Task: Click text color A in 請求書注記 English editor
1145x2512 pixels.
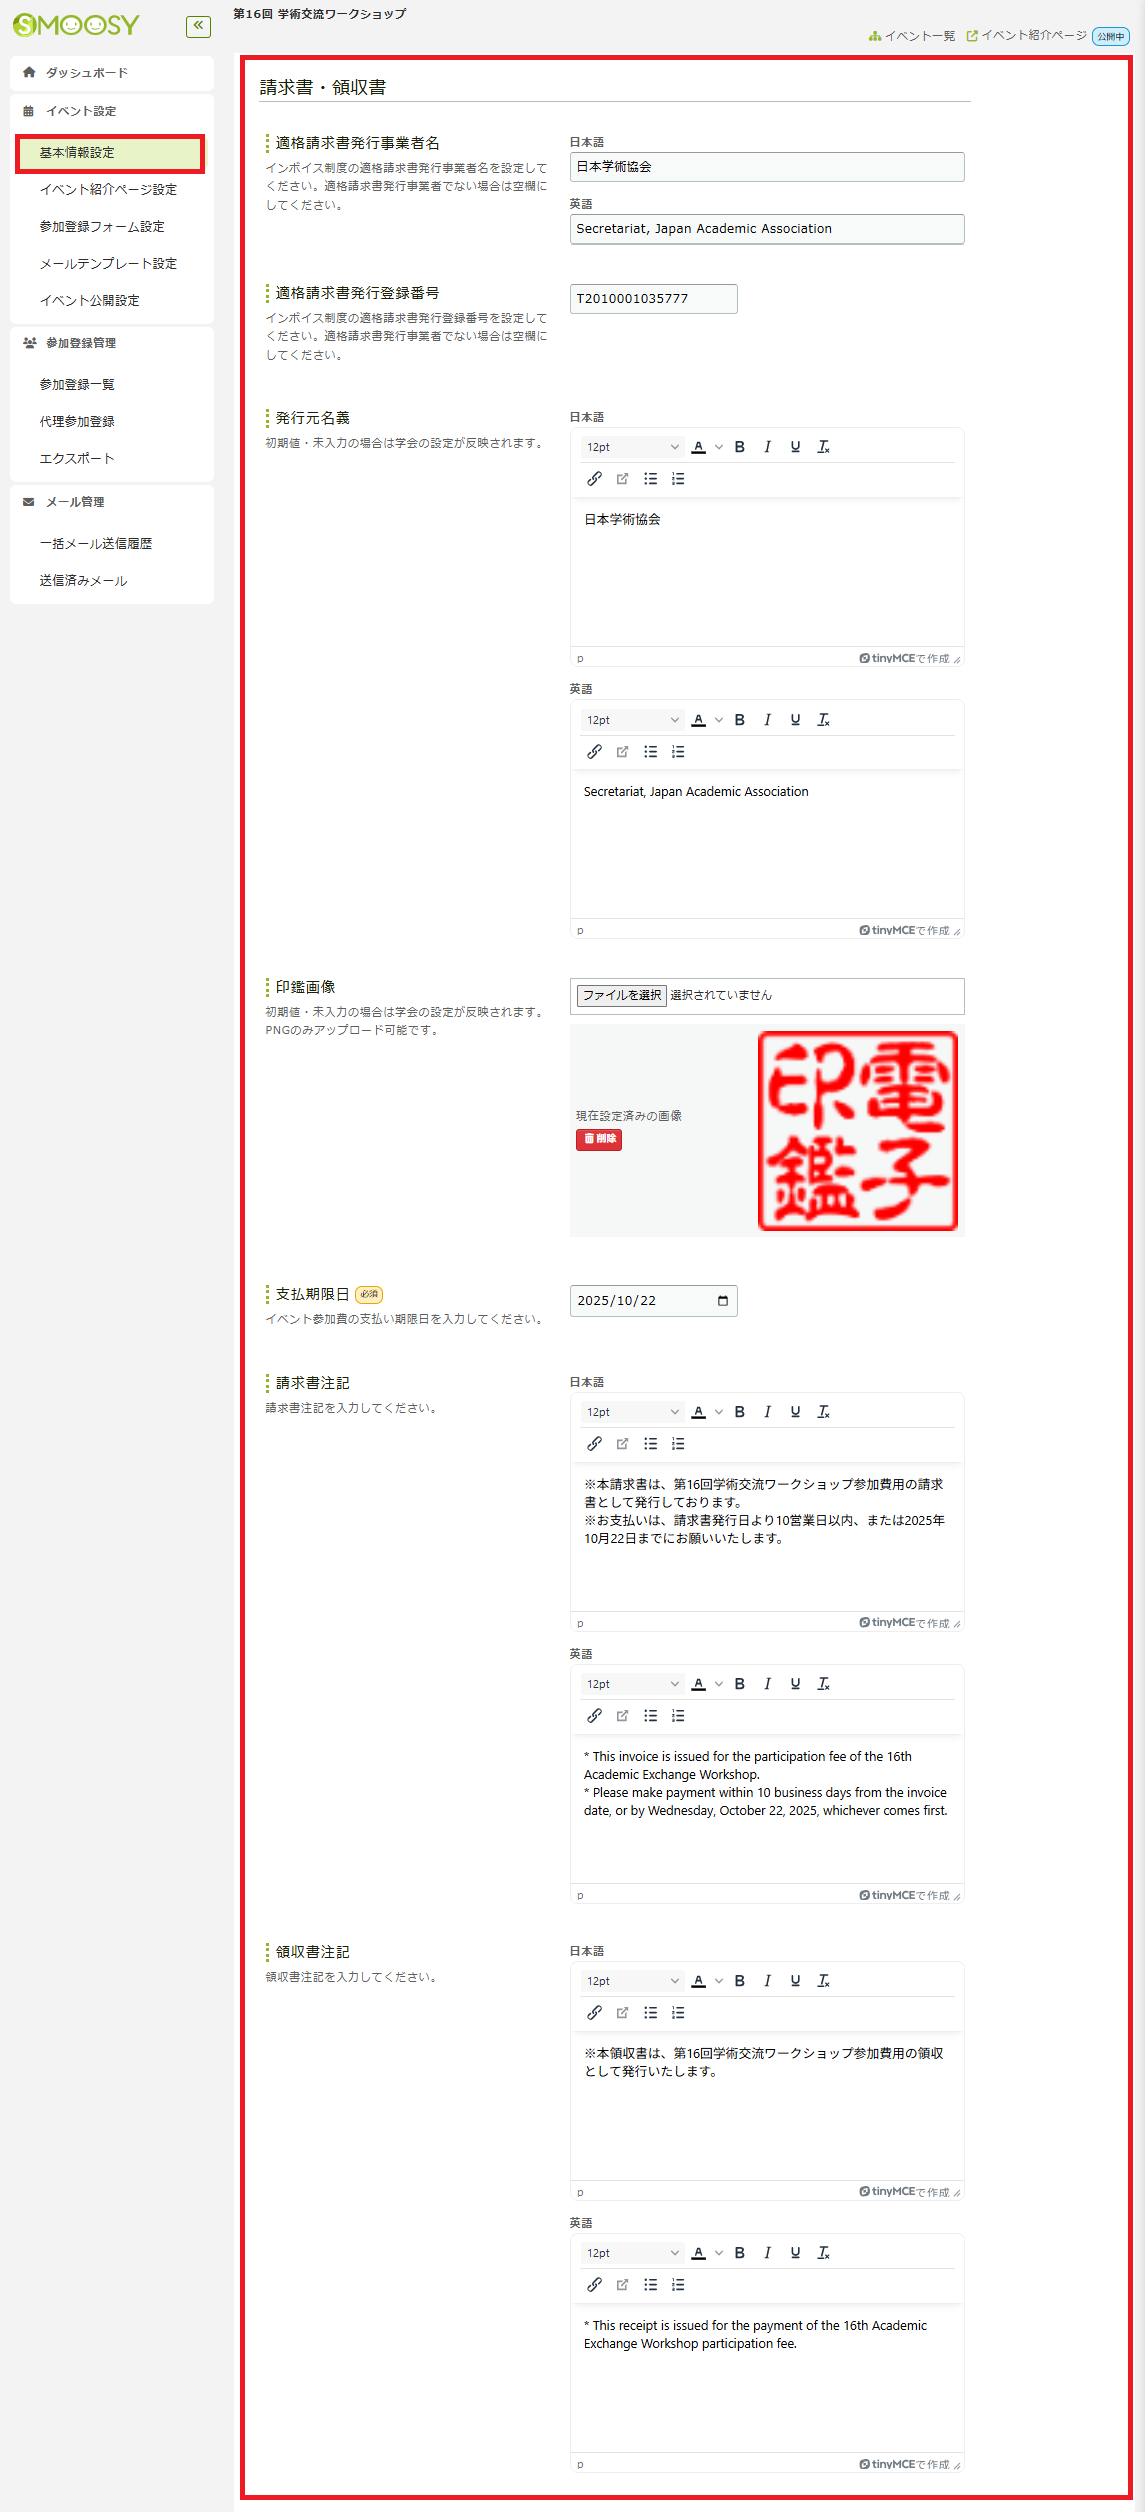Action: (699, 1684)
